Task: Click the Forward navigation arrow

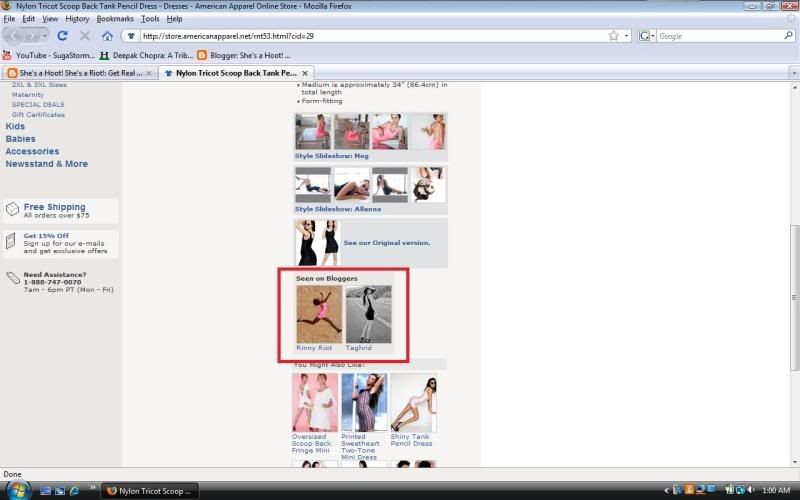Action: click(31, 36)
